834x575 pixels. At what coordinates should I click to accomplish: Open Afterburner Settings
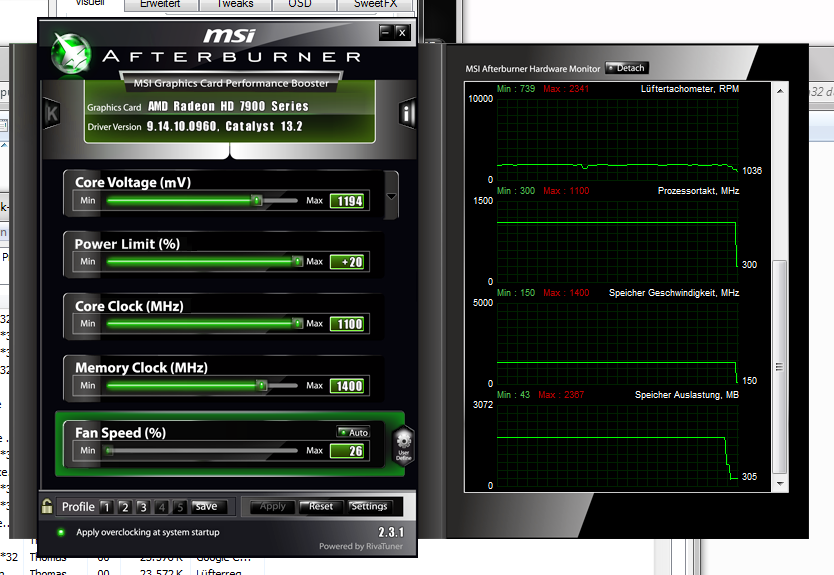(x=369, y=506)
